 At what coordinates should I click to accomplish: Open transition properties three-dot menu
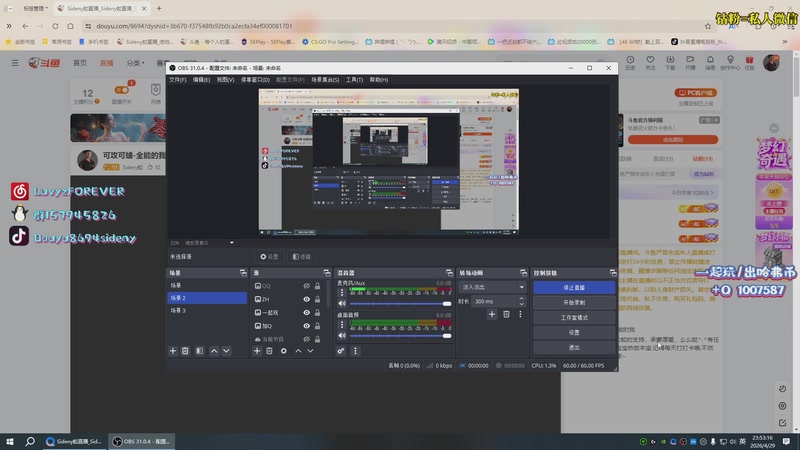pyautogui.click(x=520, y=314)
